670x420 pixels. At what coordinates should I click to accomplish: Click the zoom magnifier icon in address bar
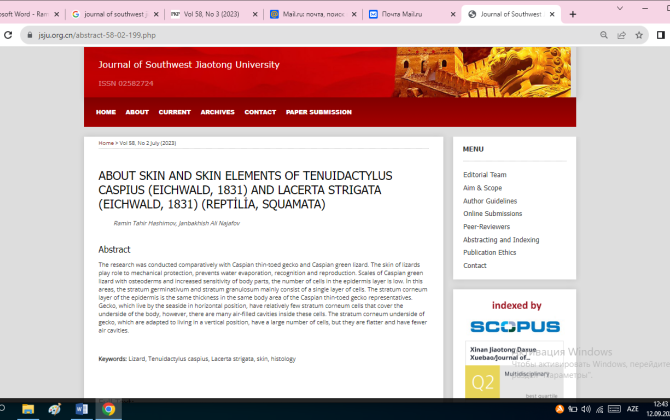[603, 34]
